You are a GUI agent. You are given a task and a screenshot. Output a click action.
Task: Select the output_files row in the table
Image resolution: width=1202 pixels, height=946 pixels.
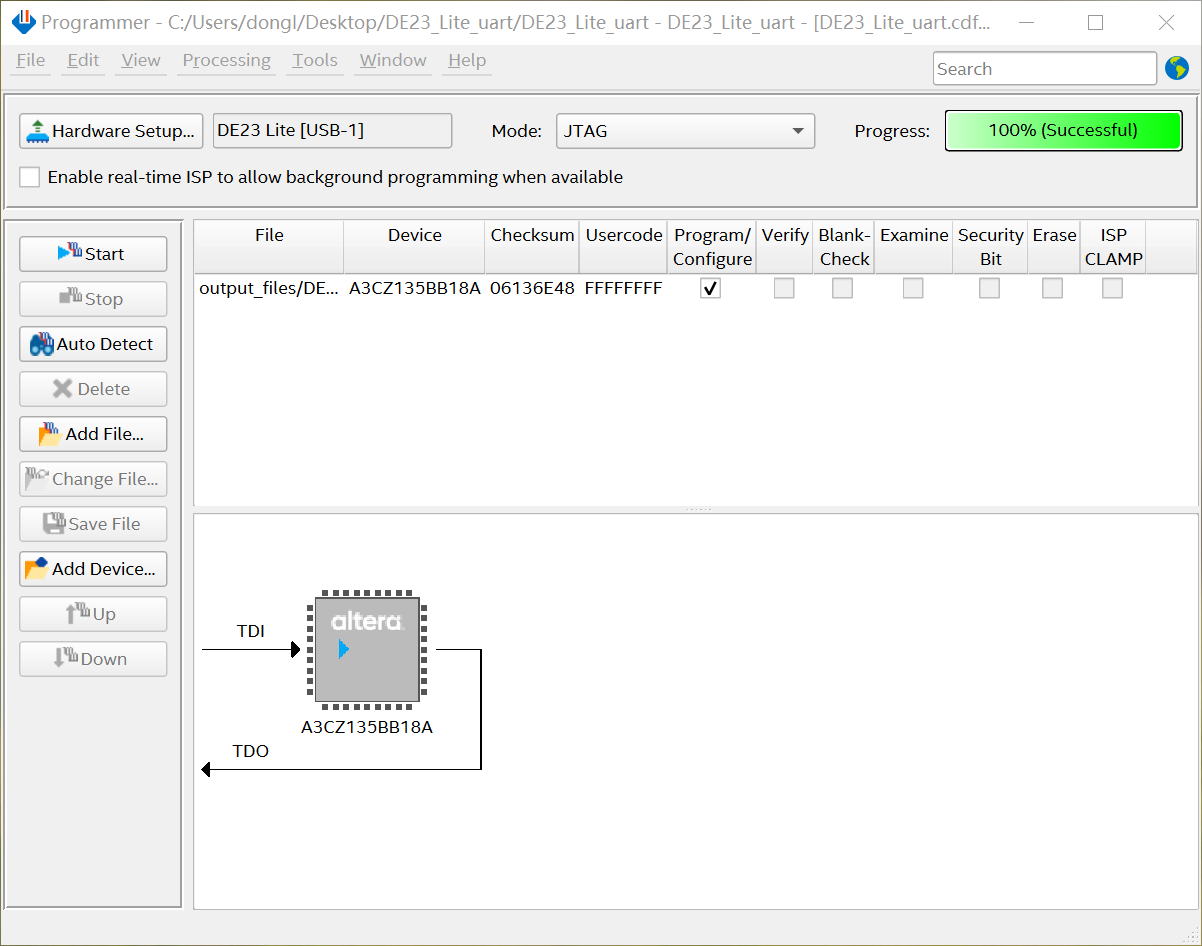[x=669, y=289]
